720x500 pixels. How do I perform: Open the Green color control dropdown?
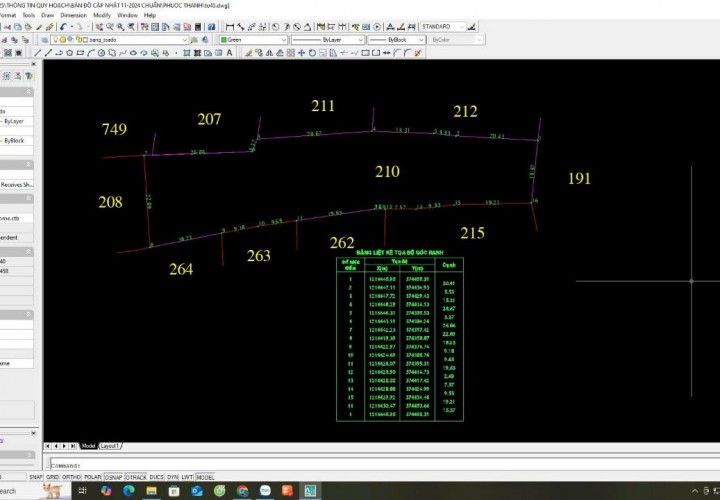pyautogui.click(x=253, y=40)
